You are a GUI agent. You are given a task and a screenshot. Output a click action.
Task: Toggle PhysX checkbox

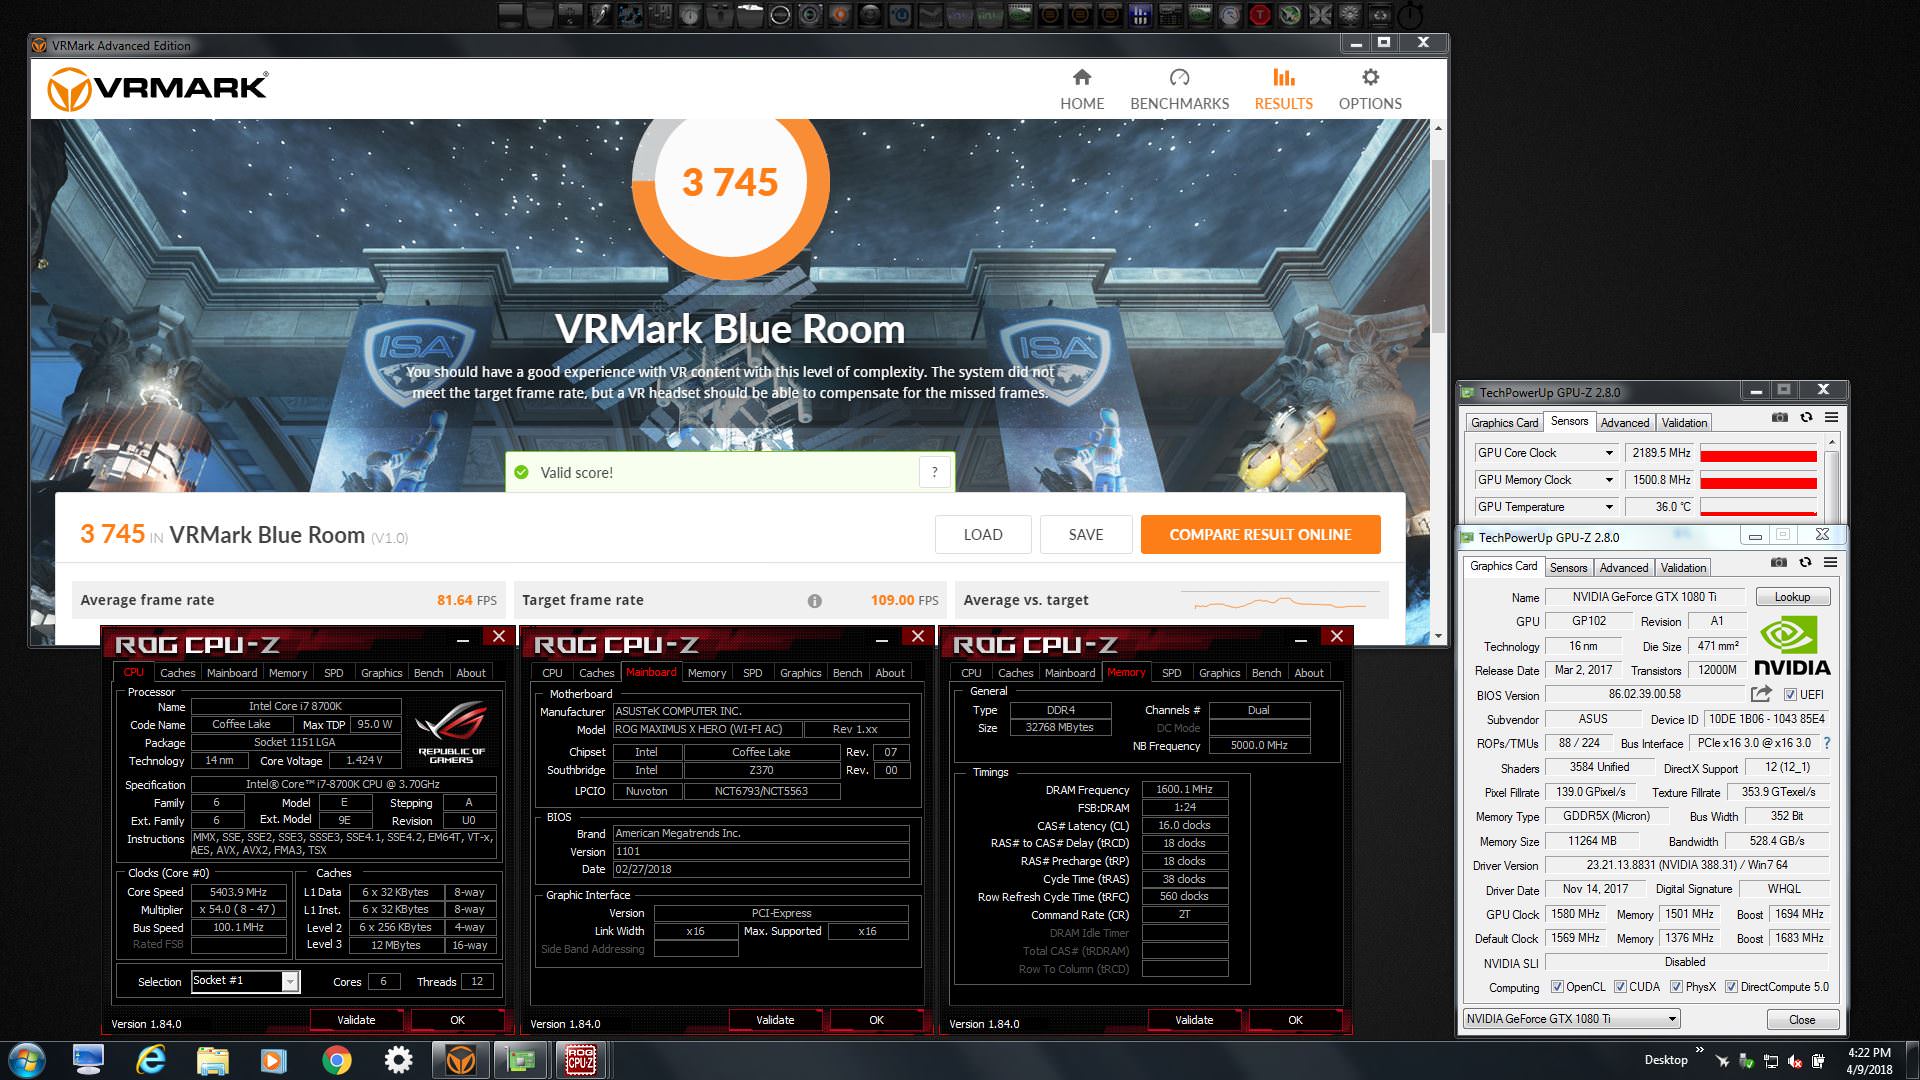coord(1676,987)
